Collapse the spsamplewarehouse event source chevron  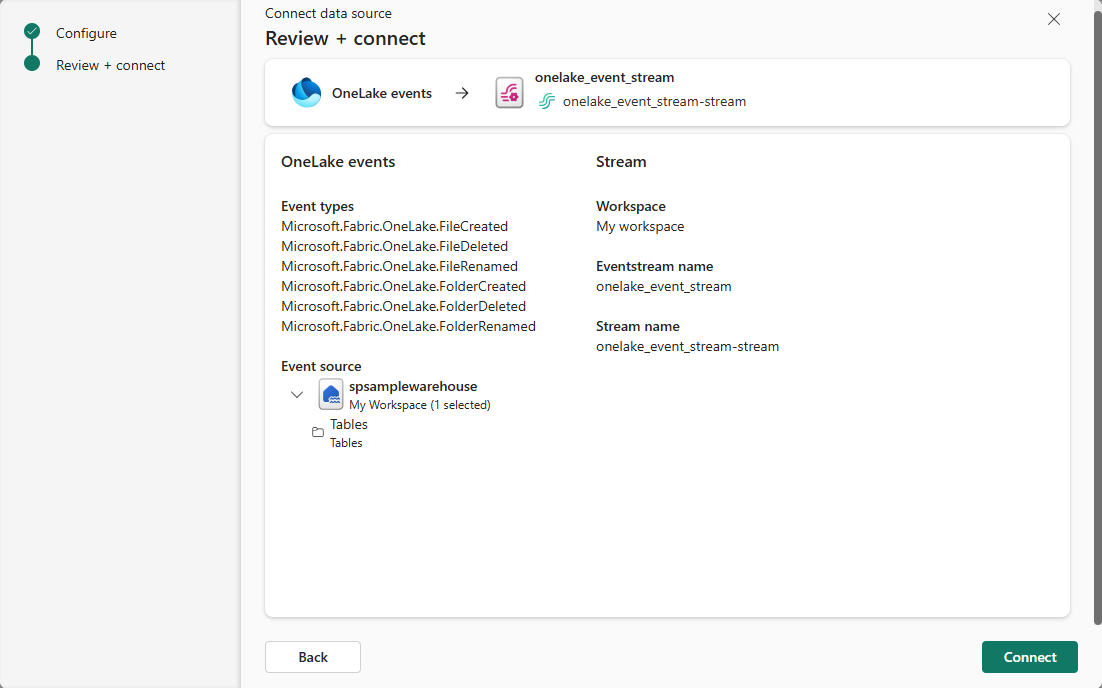click(297, 394)
